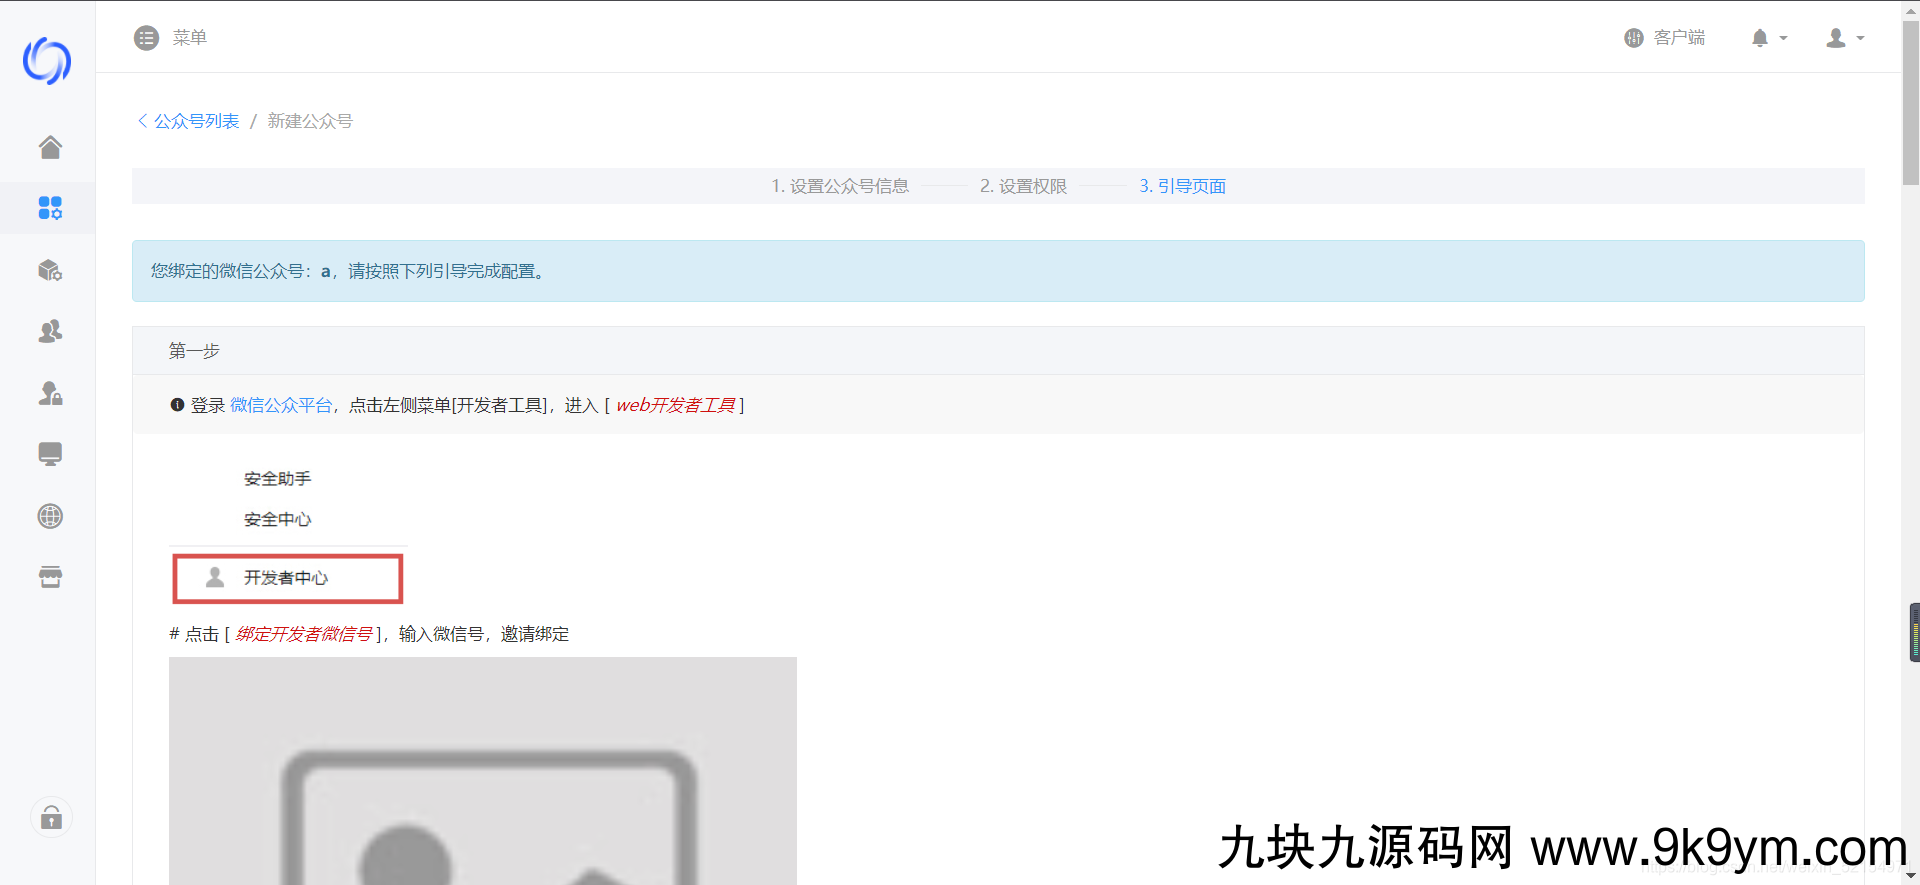
Task: Click the web开发者工具 red text
Action: 675,405
